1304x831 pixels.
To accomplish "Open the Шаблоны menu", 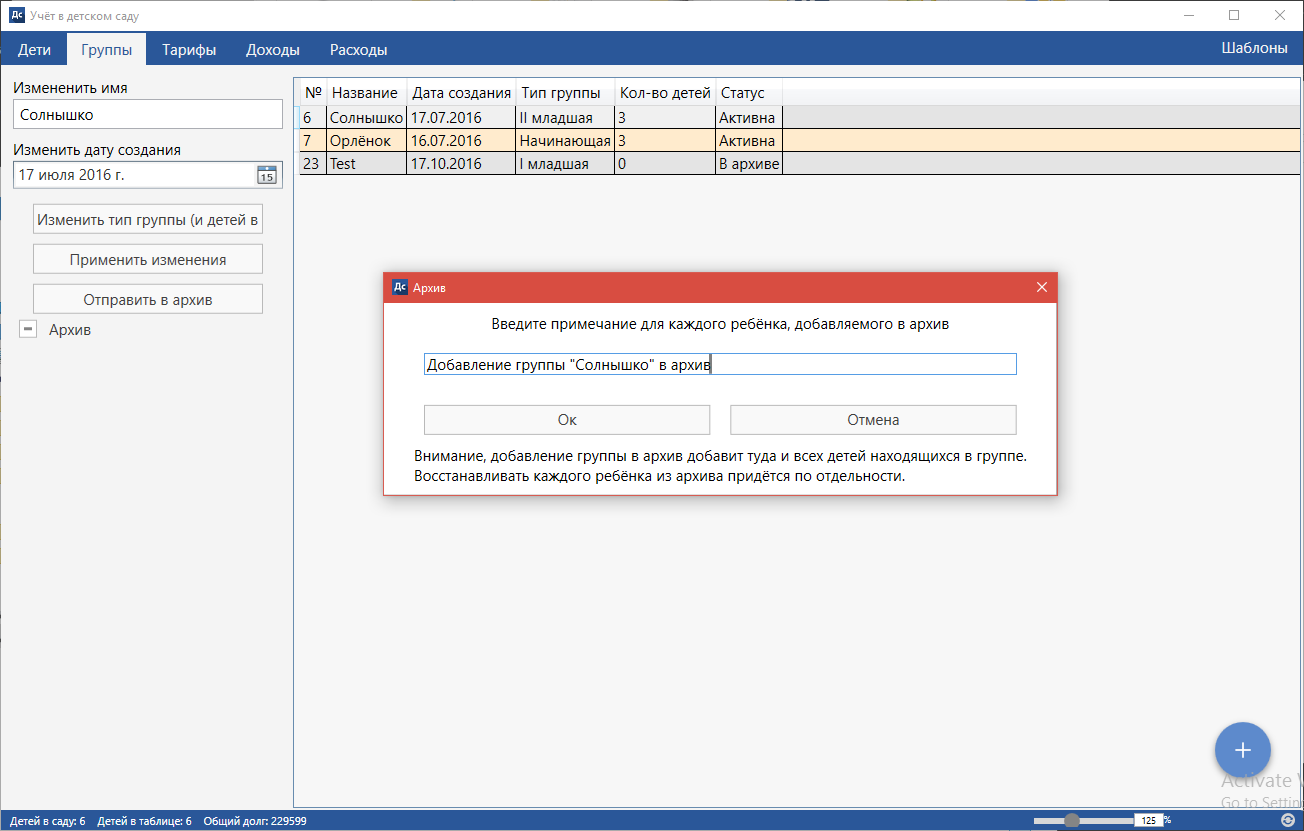I will tap(1254, 48).
